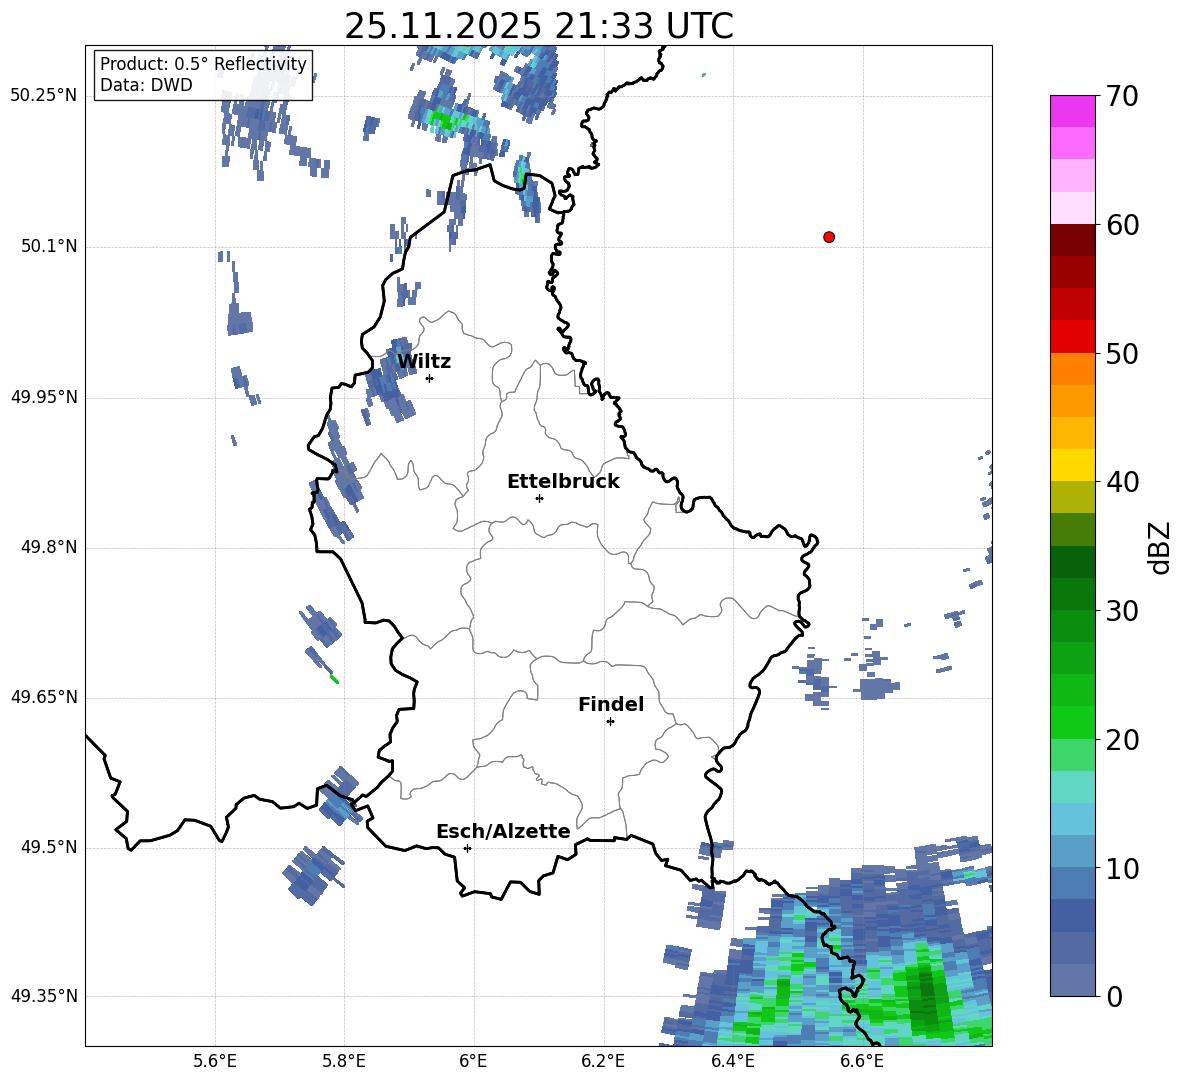
Task: Click the 6°E longitude label
Action: [473, 1061]
